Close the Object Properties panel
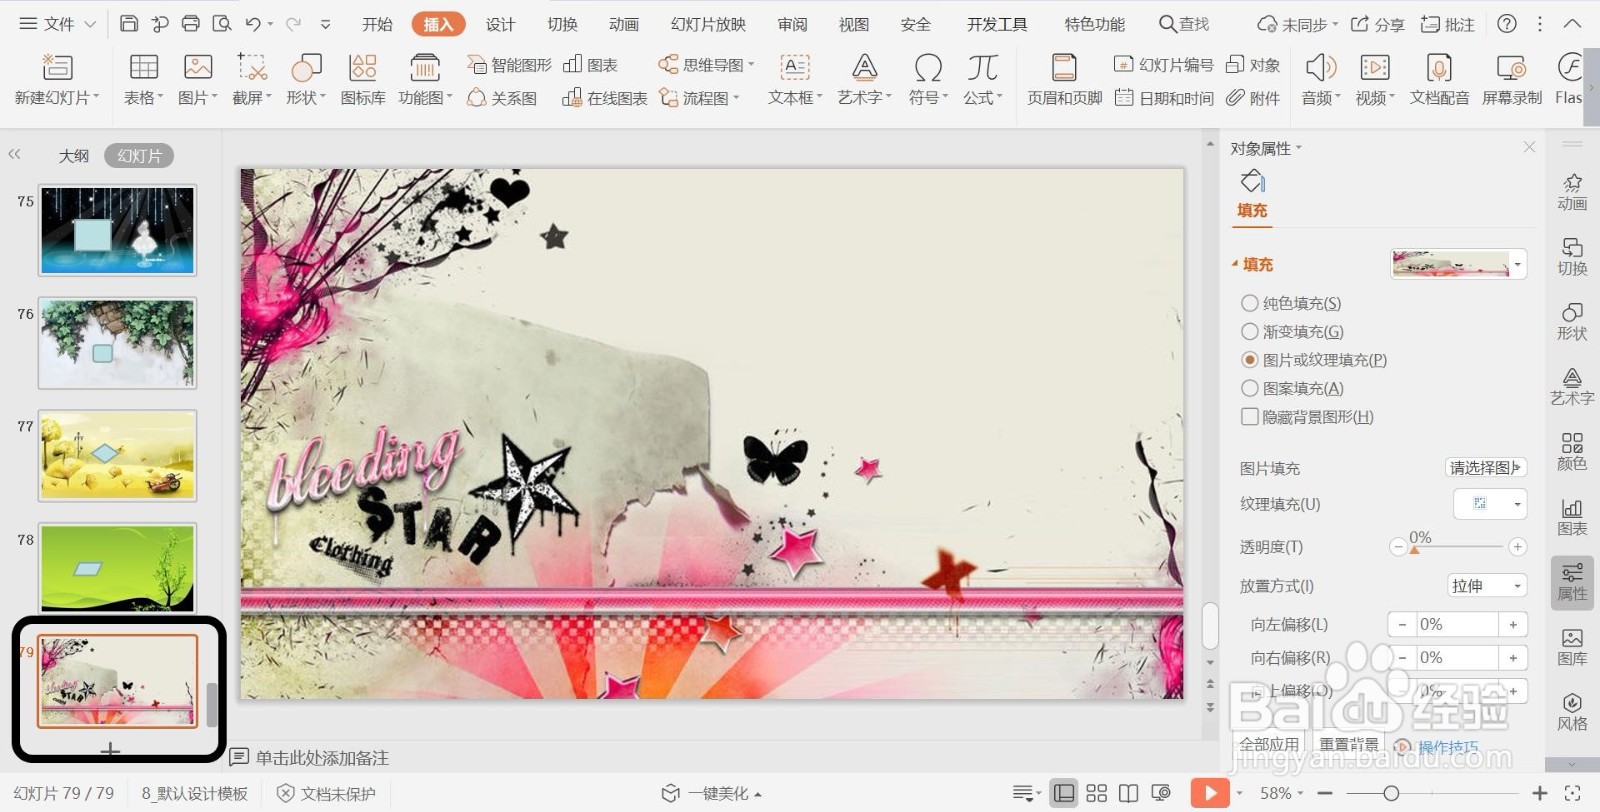The width and height of the screenshot is (1600, 812). (x=1529, y=147)
